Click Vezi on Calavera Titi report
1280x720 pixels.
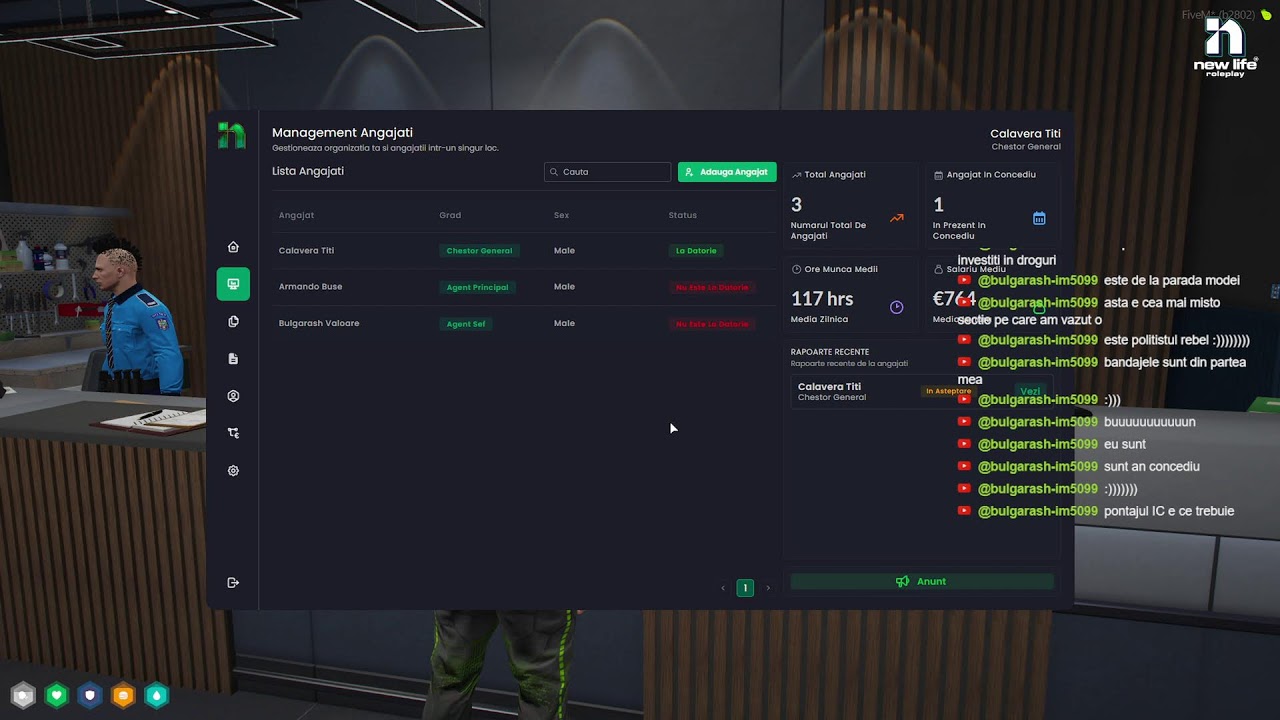click(1030, 391)
